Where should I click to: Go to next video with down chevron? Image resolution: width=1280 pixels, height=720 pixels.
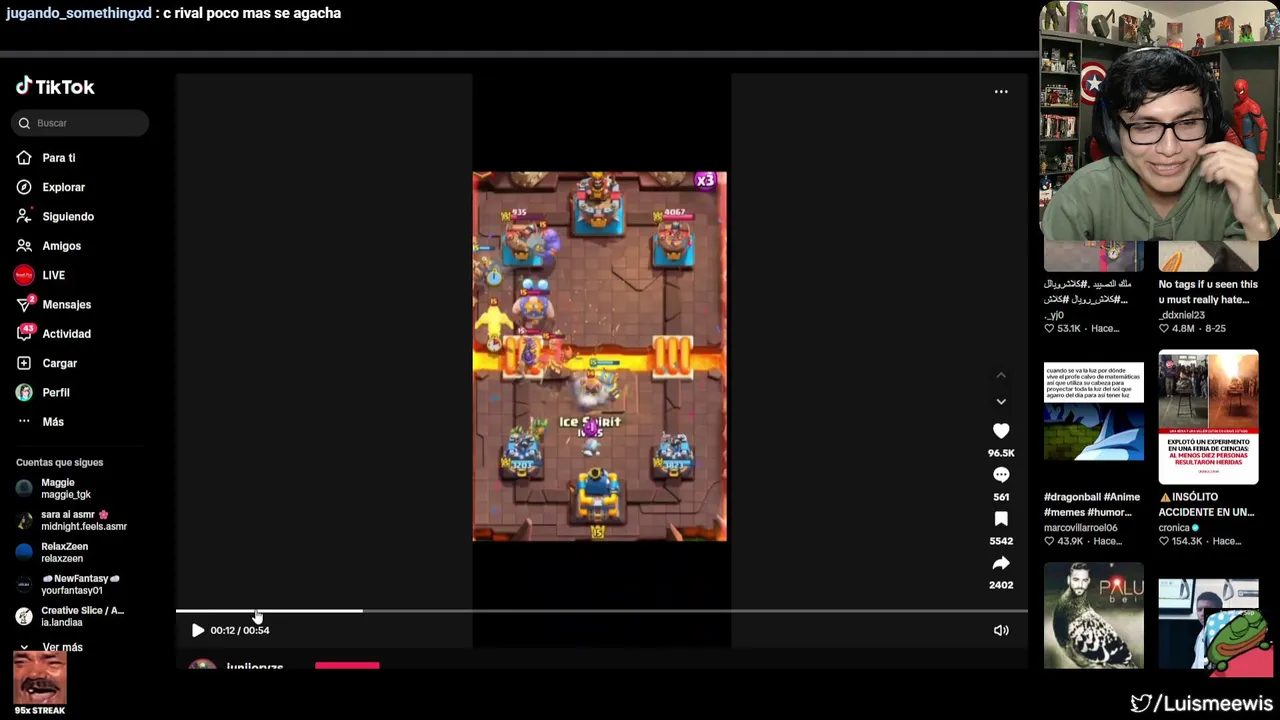tap(1001, 401)
